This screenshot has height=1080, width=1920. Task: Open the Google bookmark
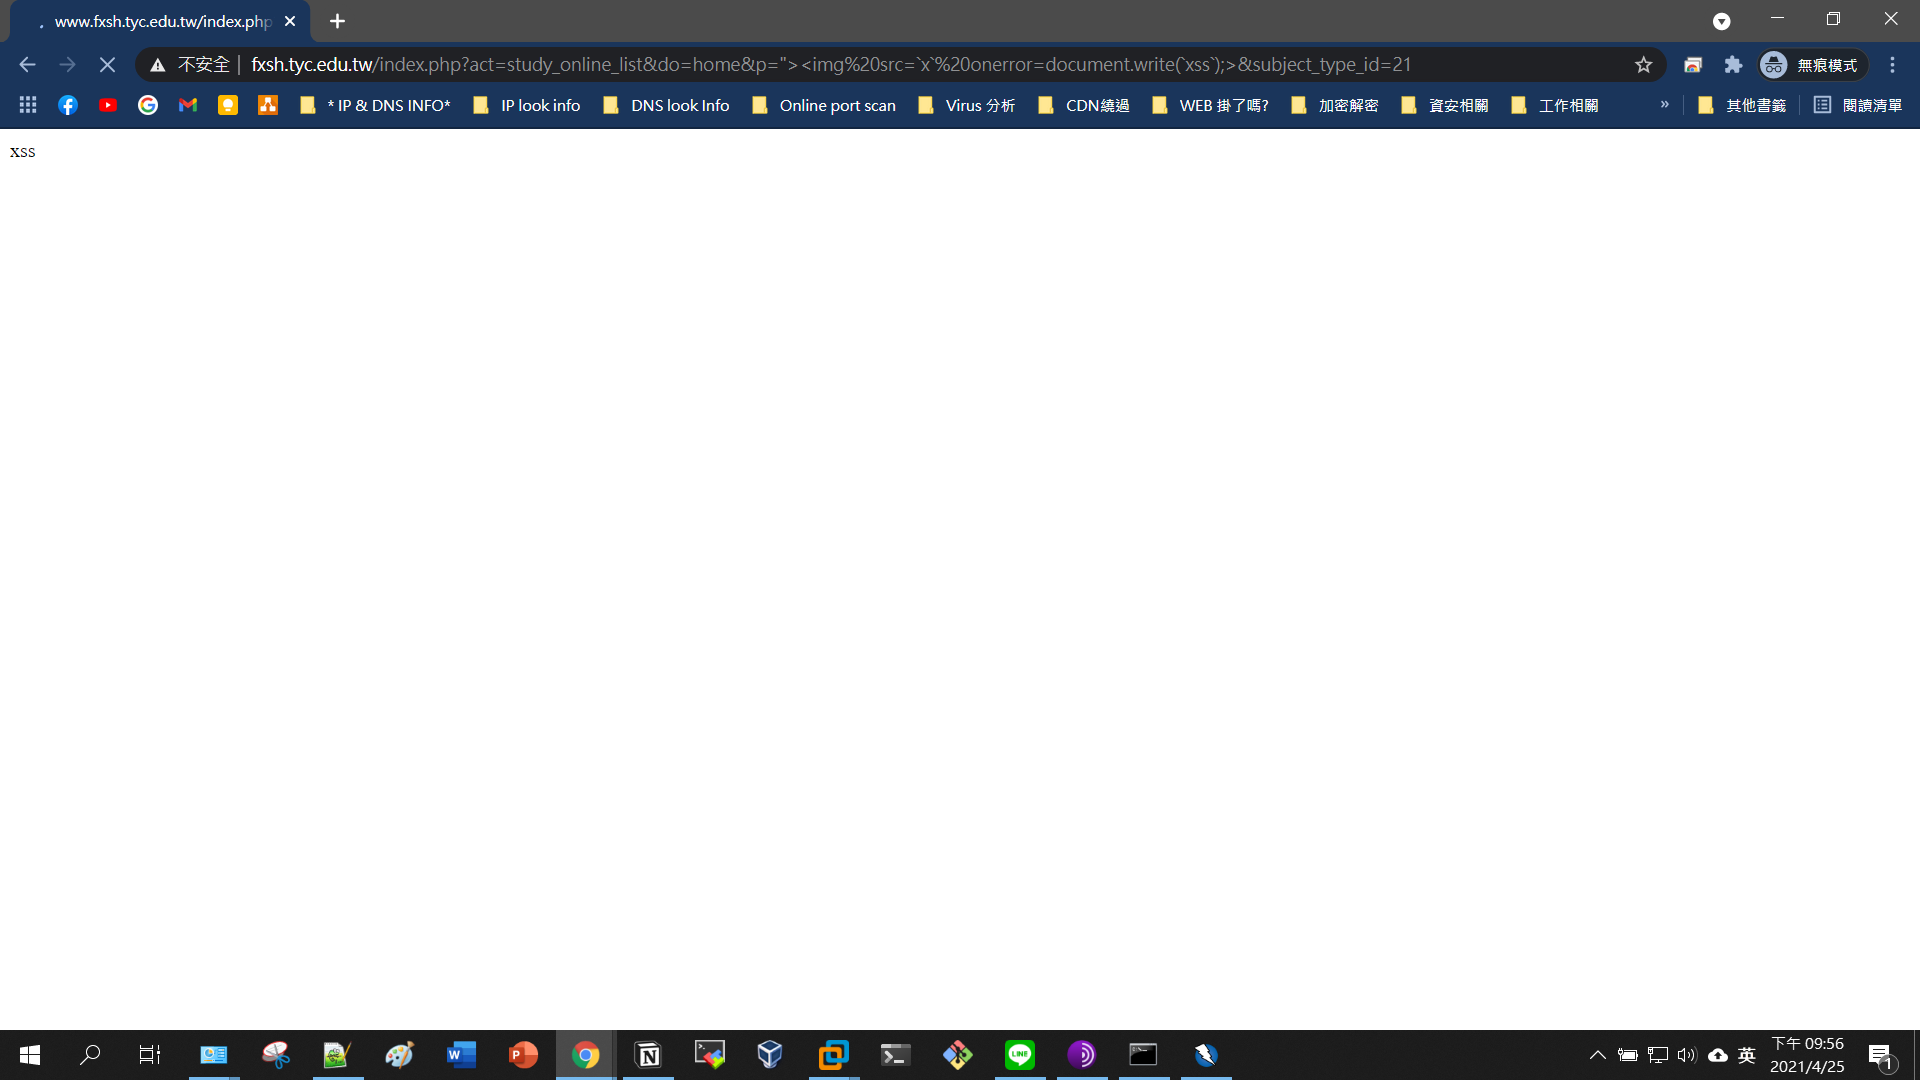(x=148, y=105)
